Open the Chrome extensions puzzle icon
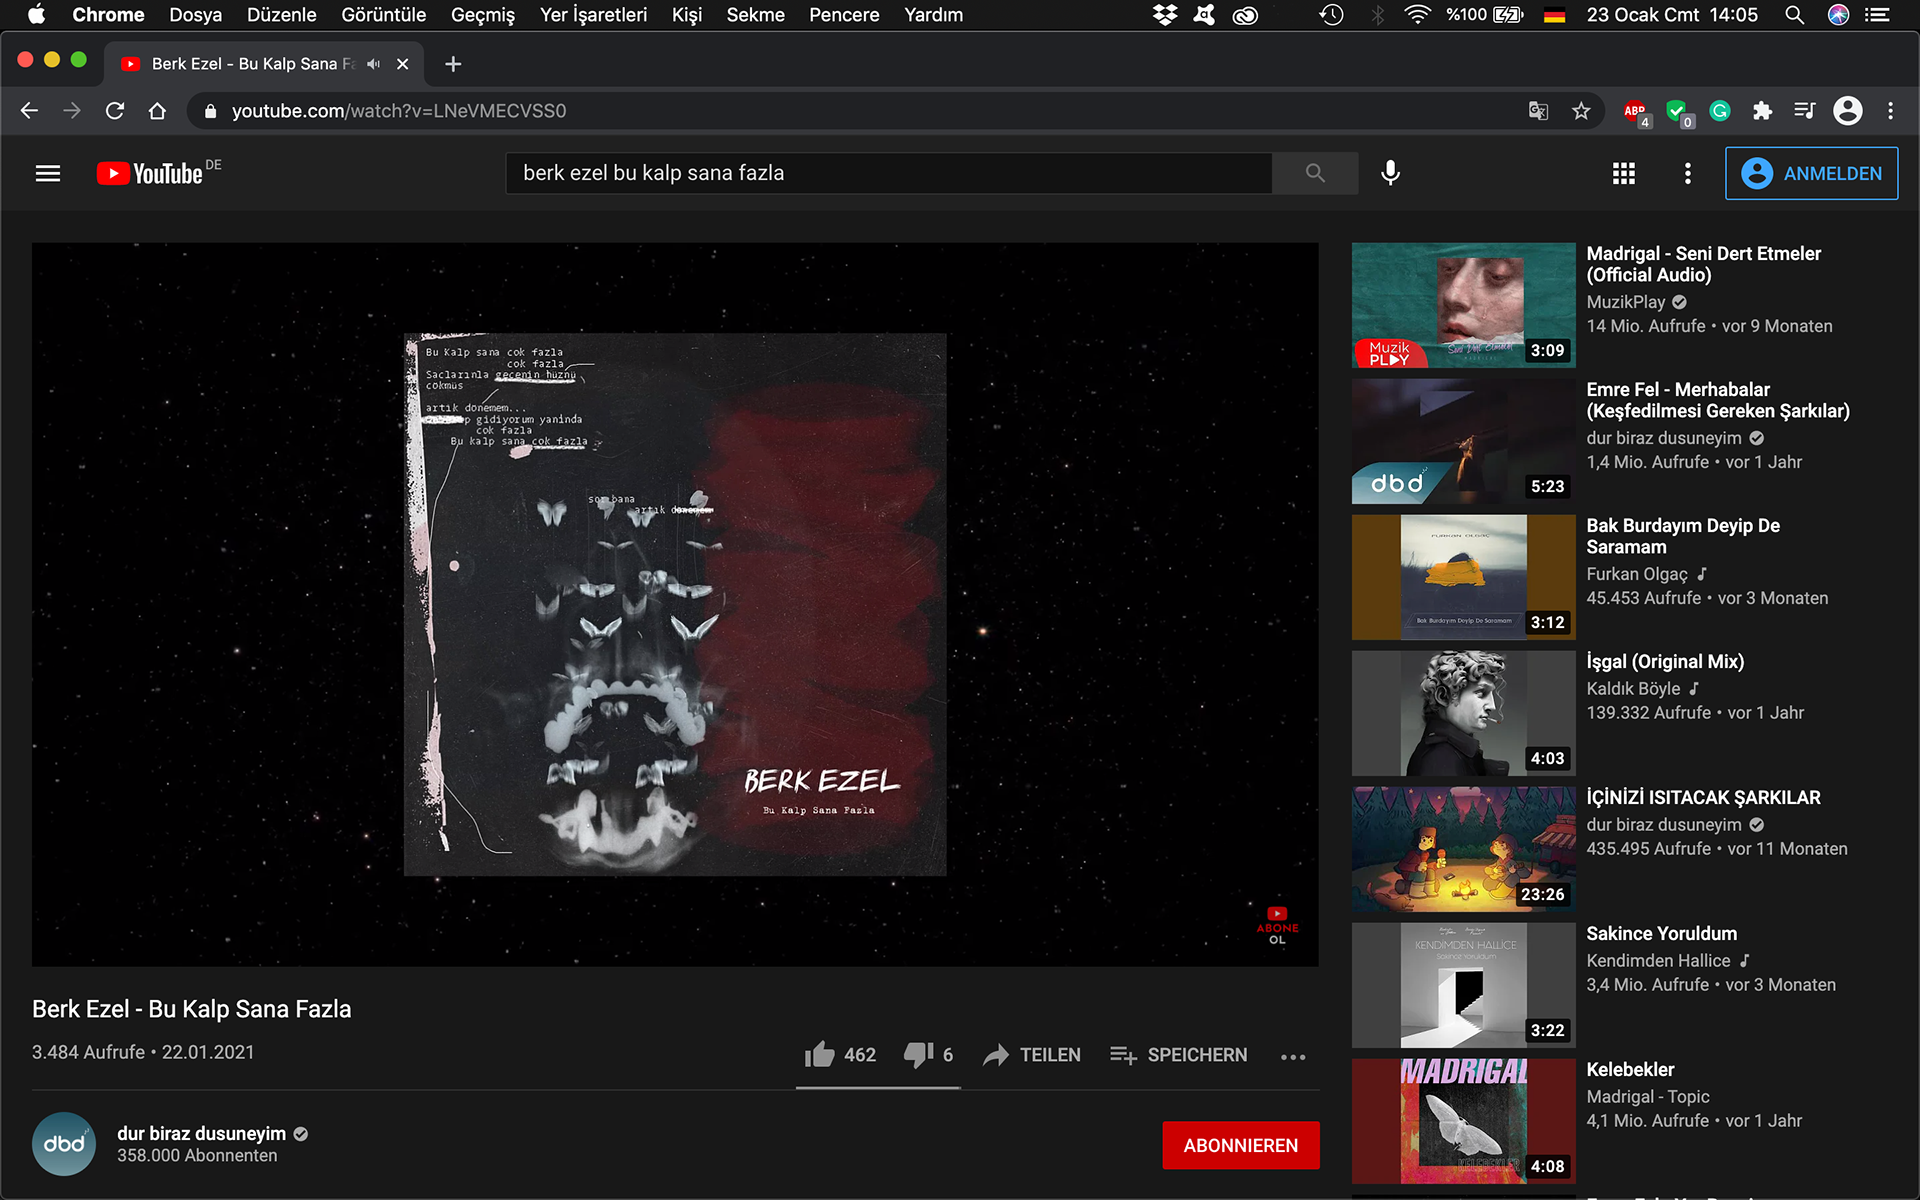Viewport: 1920px width, 1200px height. pyautogui.click(x=1762, y=111)
